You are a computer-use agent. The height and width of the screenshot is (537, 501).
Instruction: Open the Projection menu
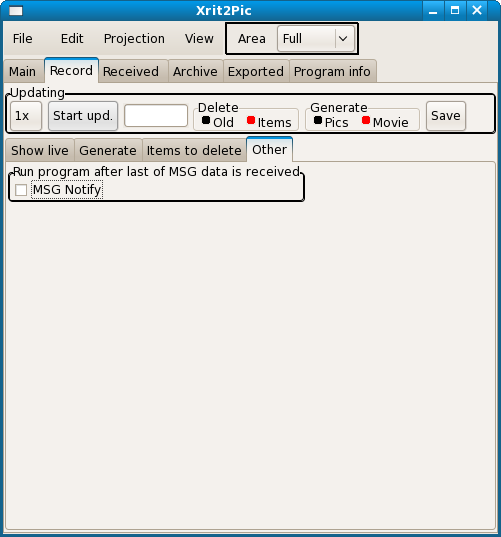point(134,39)
